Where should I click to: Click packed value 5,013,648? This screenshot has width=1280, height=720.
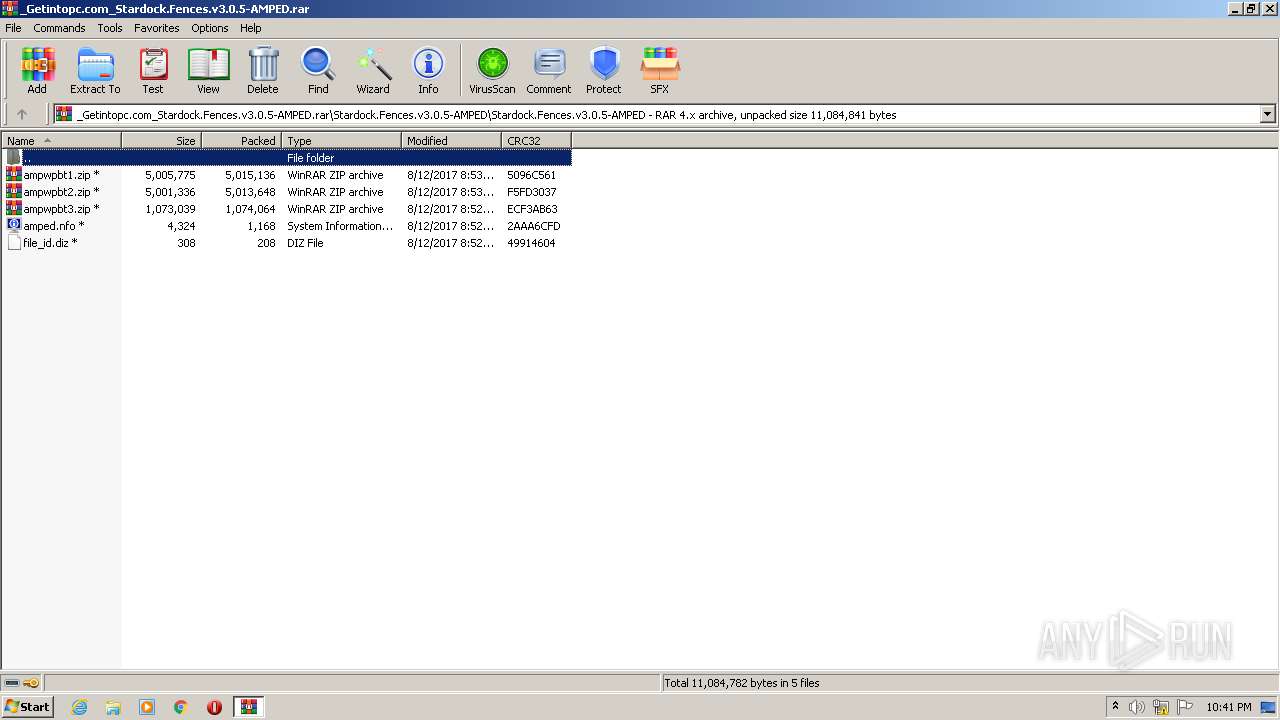(x=250, y=192)
